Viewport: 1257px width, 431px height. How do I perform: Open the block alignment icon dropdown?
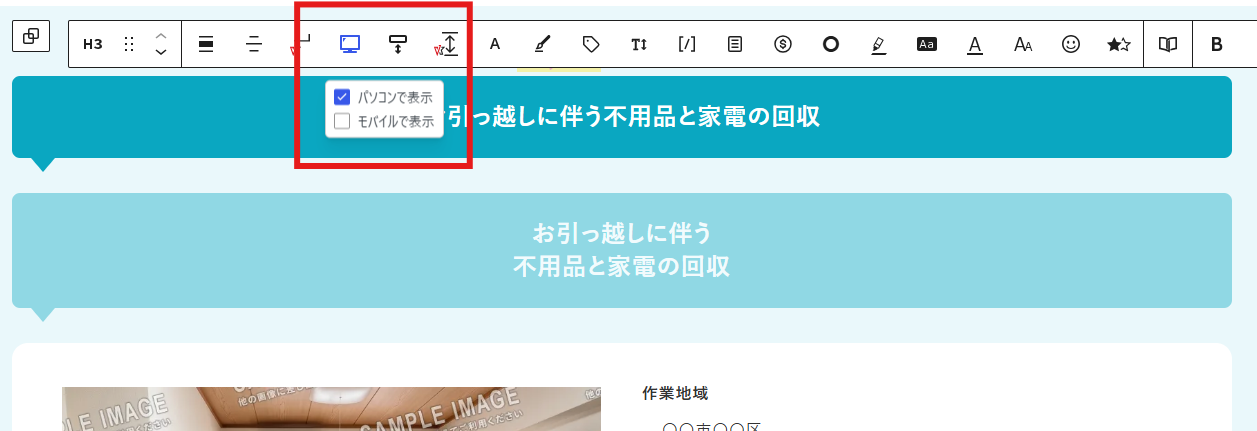tap(206, 44)
